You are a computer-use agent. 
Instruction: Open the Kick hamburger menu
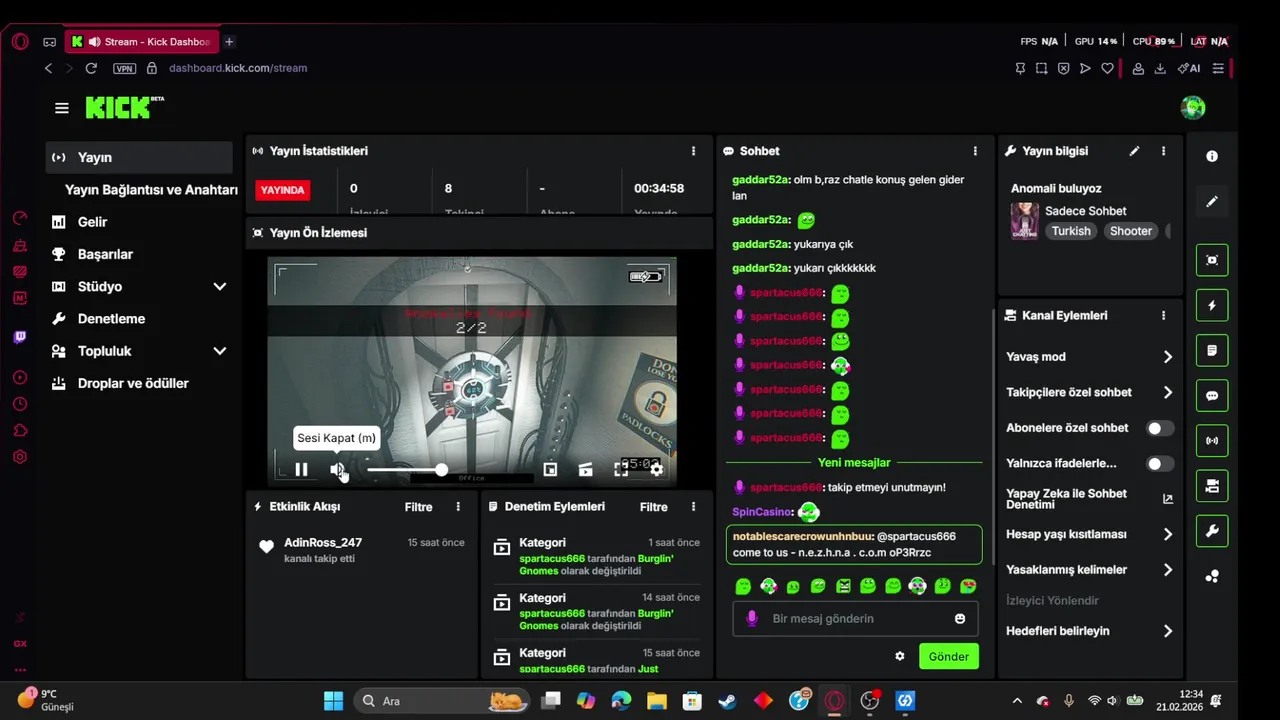[62, 108]
